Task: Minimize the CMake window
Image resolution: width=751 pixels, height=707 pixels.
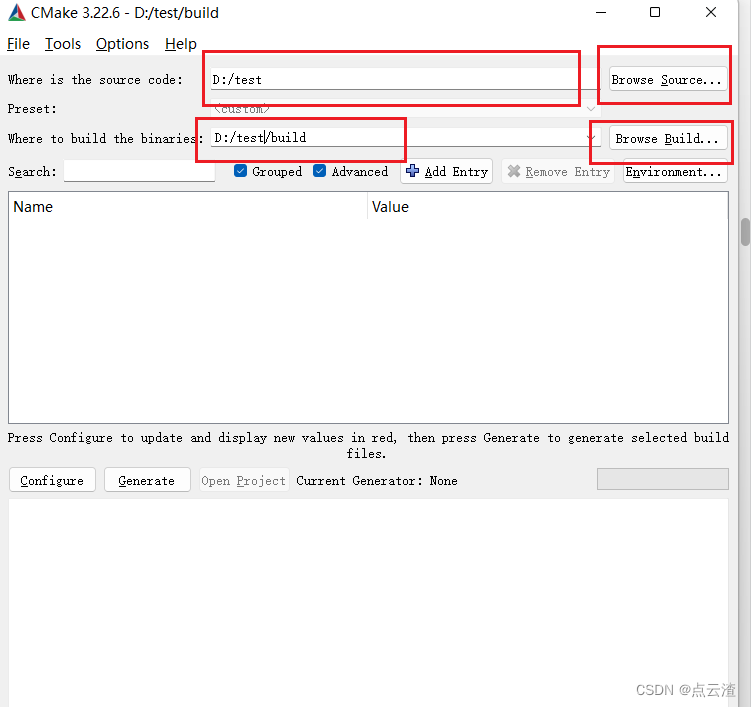Action: [x=601, y=12]
